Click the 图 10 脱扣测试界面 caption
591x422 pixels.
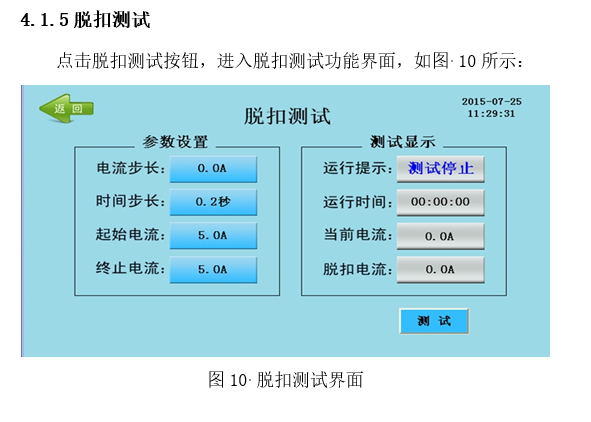pos(286,379)
